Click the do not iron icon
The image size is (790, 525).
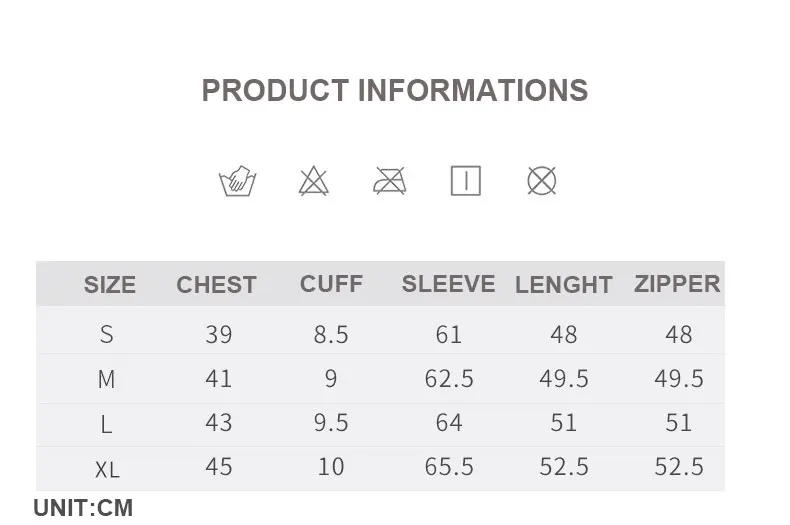(389, 181)
